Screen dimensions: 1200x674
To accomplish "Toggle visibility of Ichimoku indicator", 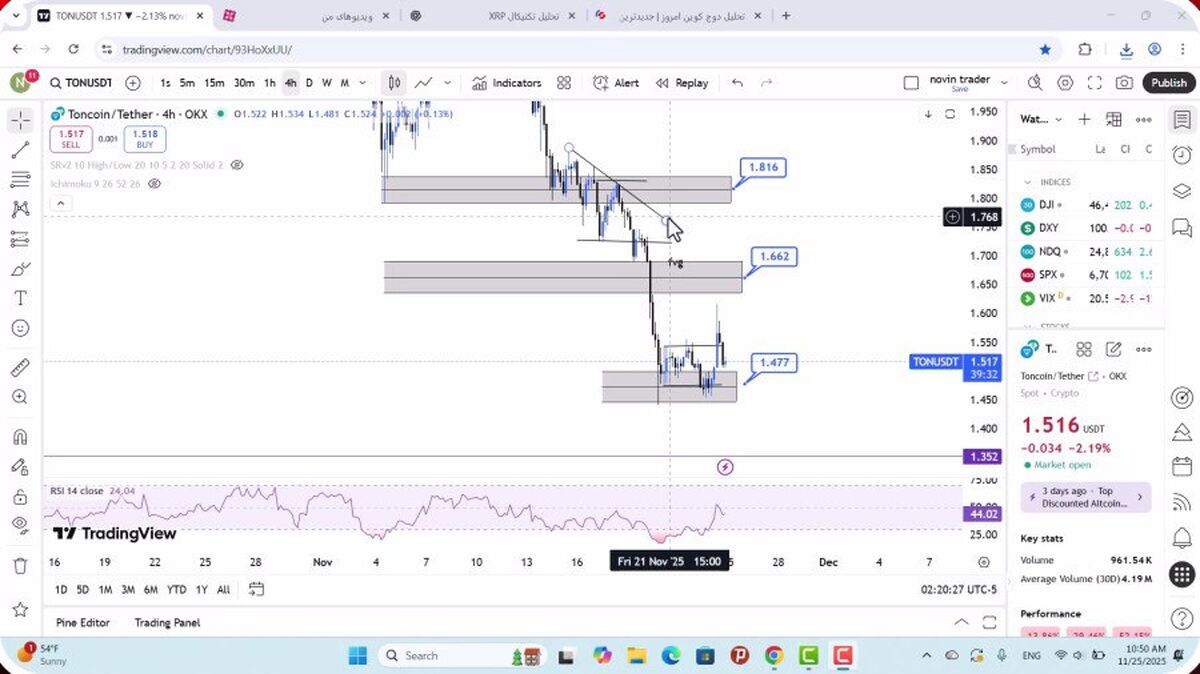I will point(154,184).
